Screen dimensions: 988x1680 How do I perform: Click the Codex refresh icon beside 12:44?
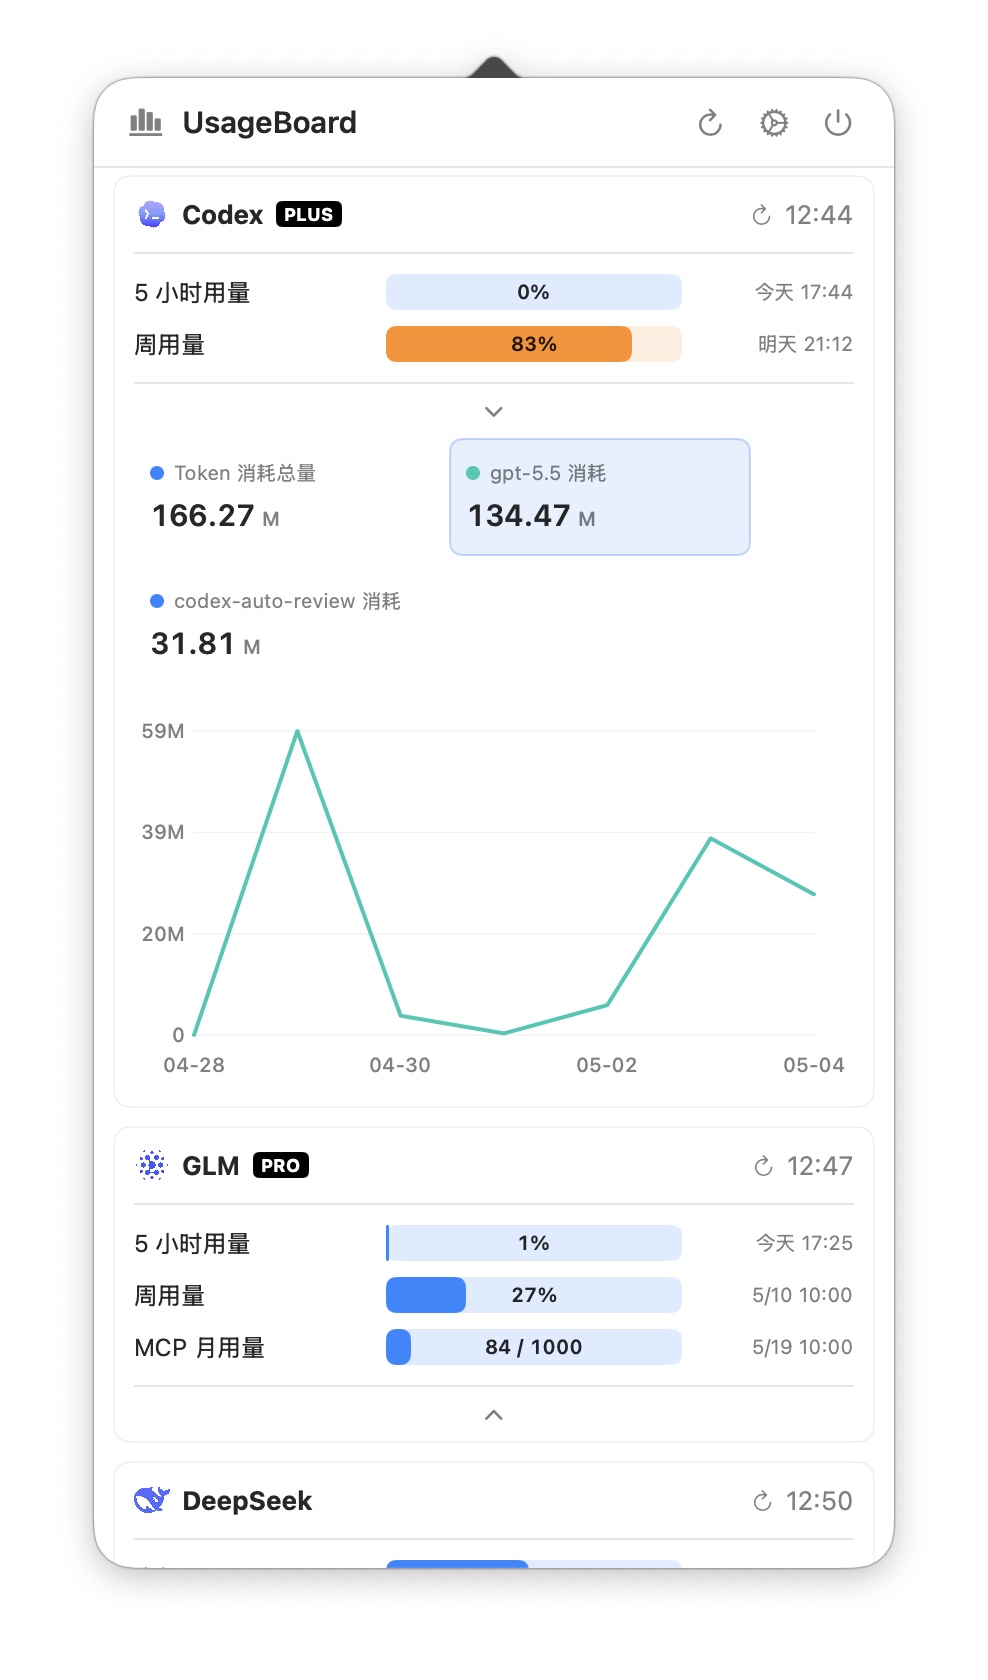[x=762, y=215]
